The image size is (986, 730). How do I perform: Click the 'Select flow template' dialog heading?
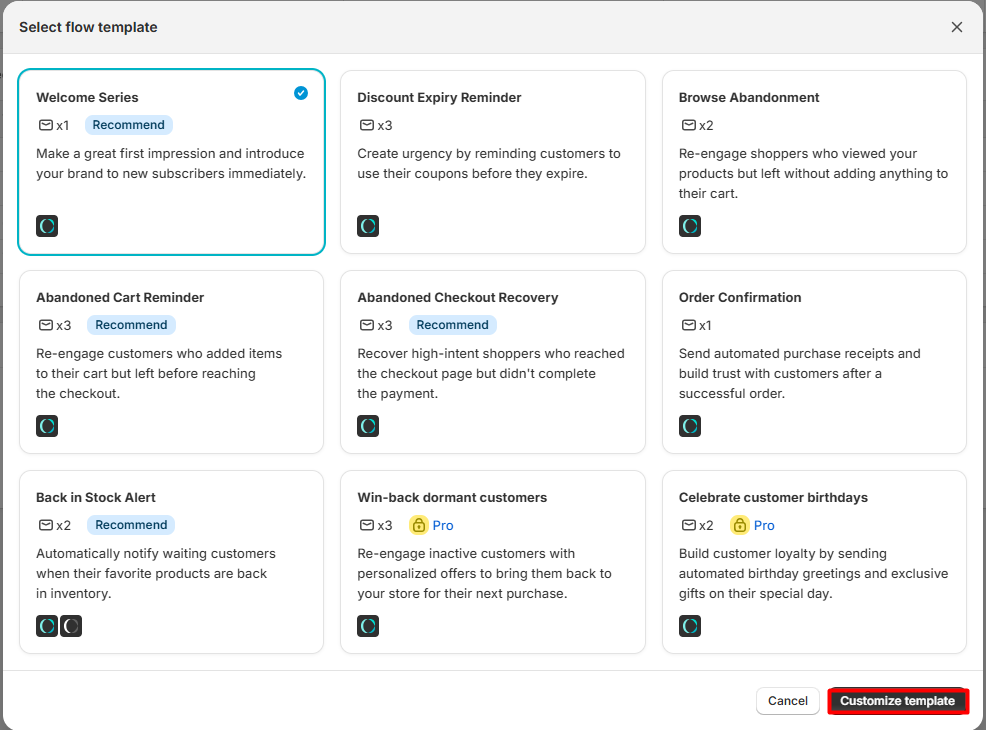pos(88,27)
